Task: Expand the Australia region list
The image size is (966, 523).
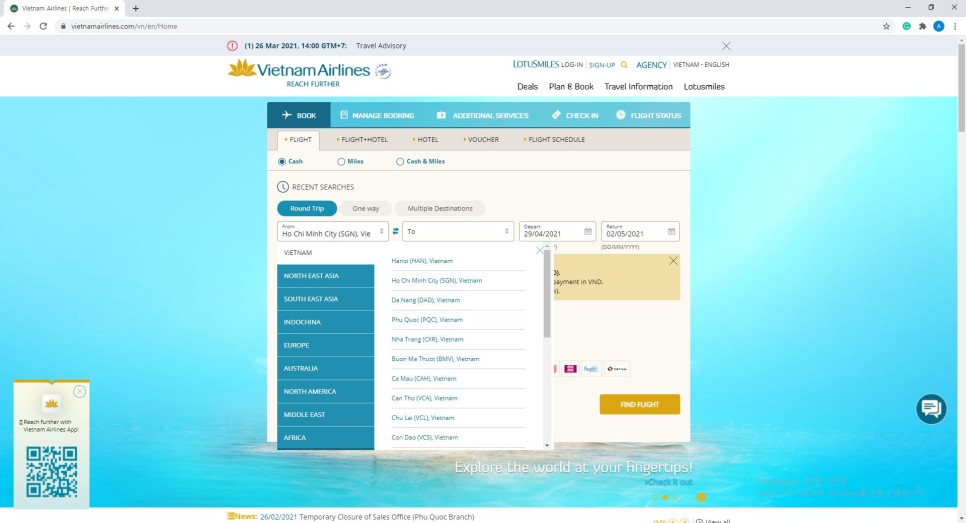Action: (325, 368)
